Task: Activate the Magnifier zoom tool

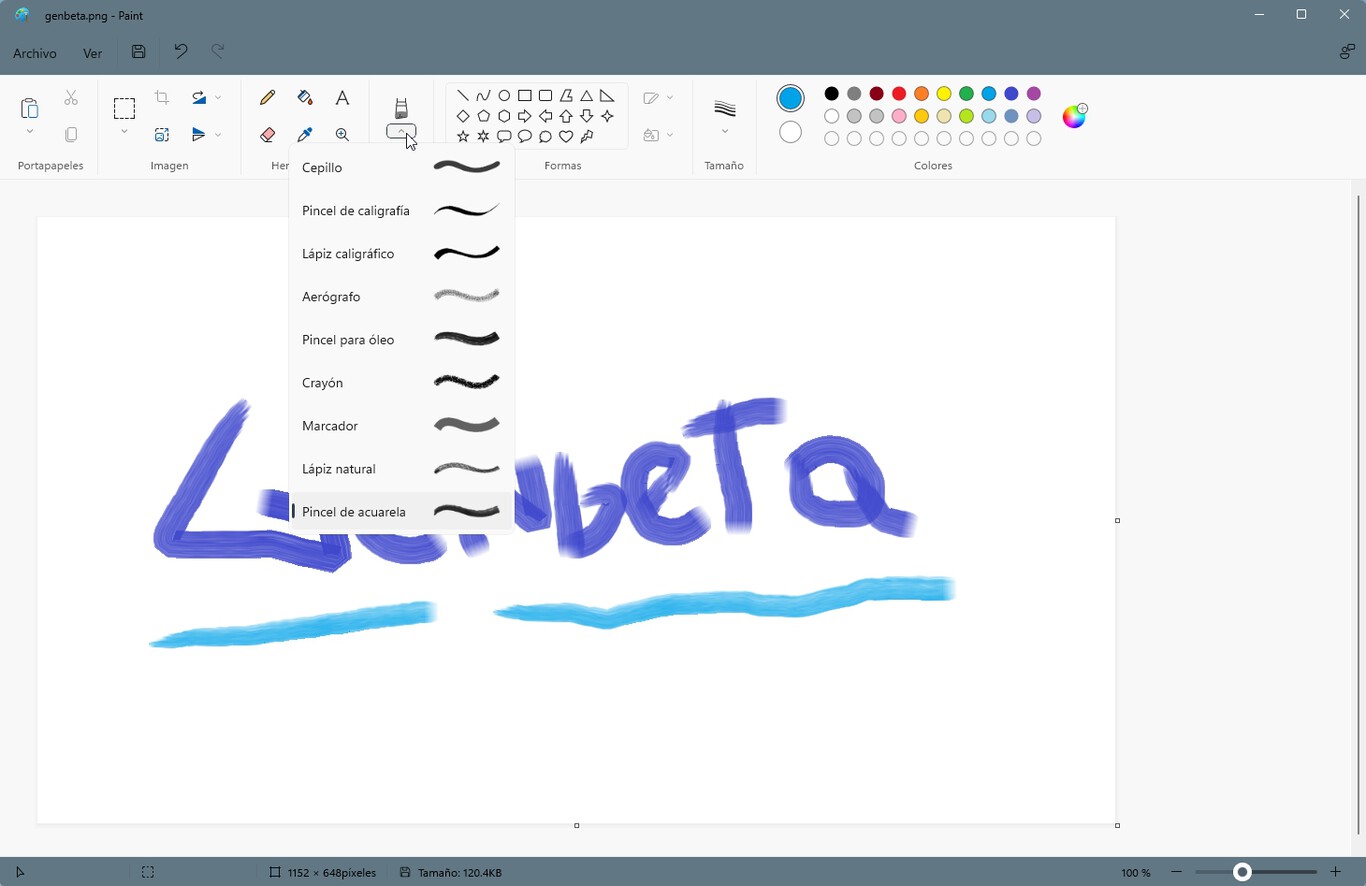Action: pos(342,135)
